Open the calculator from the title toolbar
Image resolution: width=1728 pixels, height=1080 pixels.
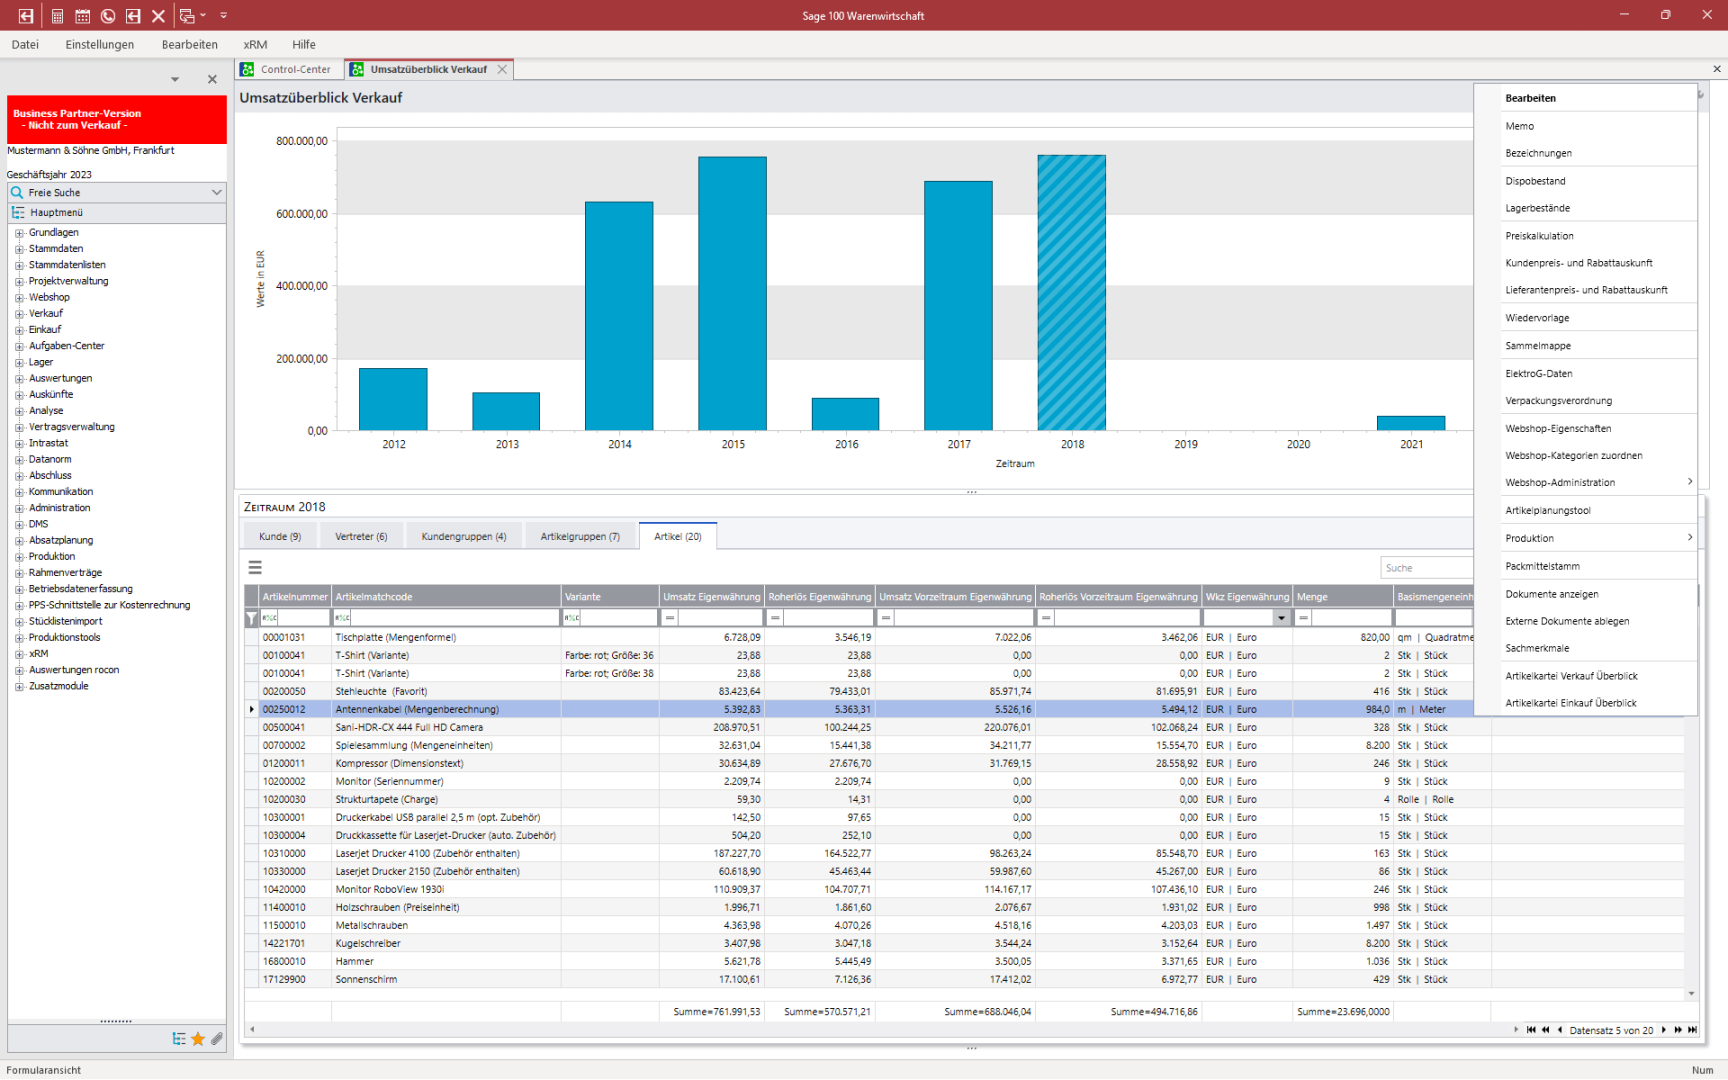coord(57,16)
